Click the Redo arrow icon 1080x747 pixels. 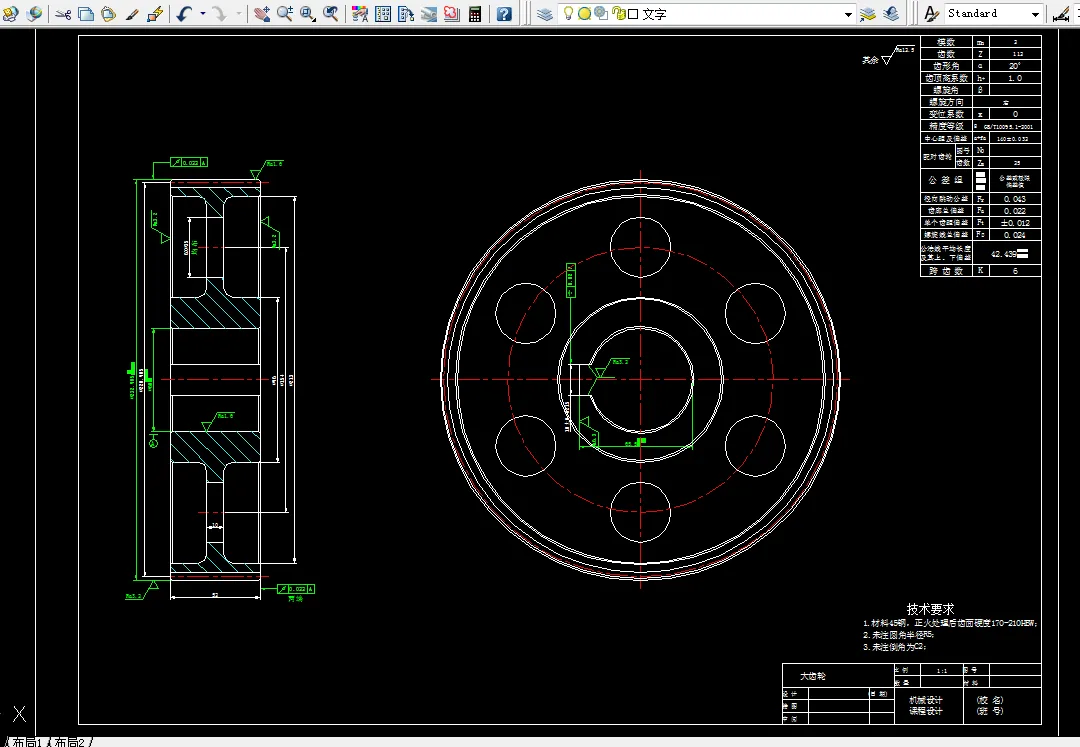click(x=219, y=14)
